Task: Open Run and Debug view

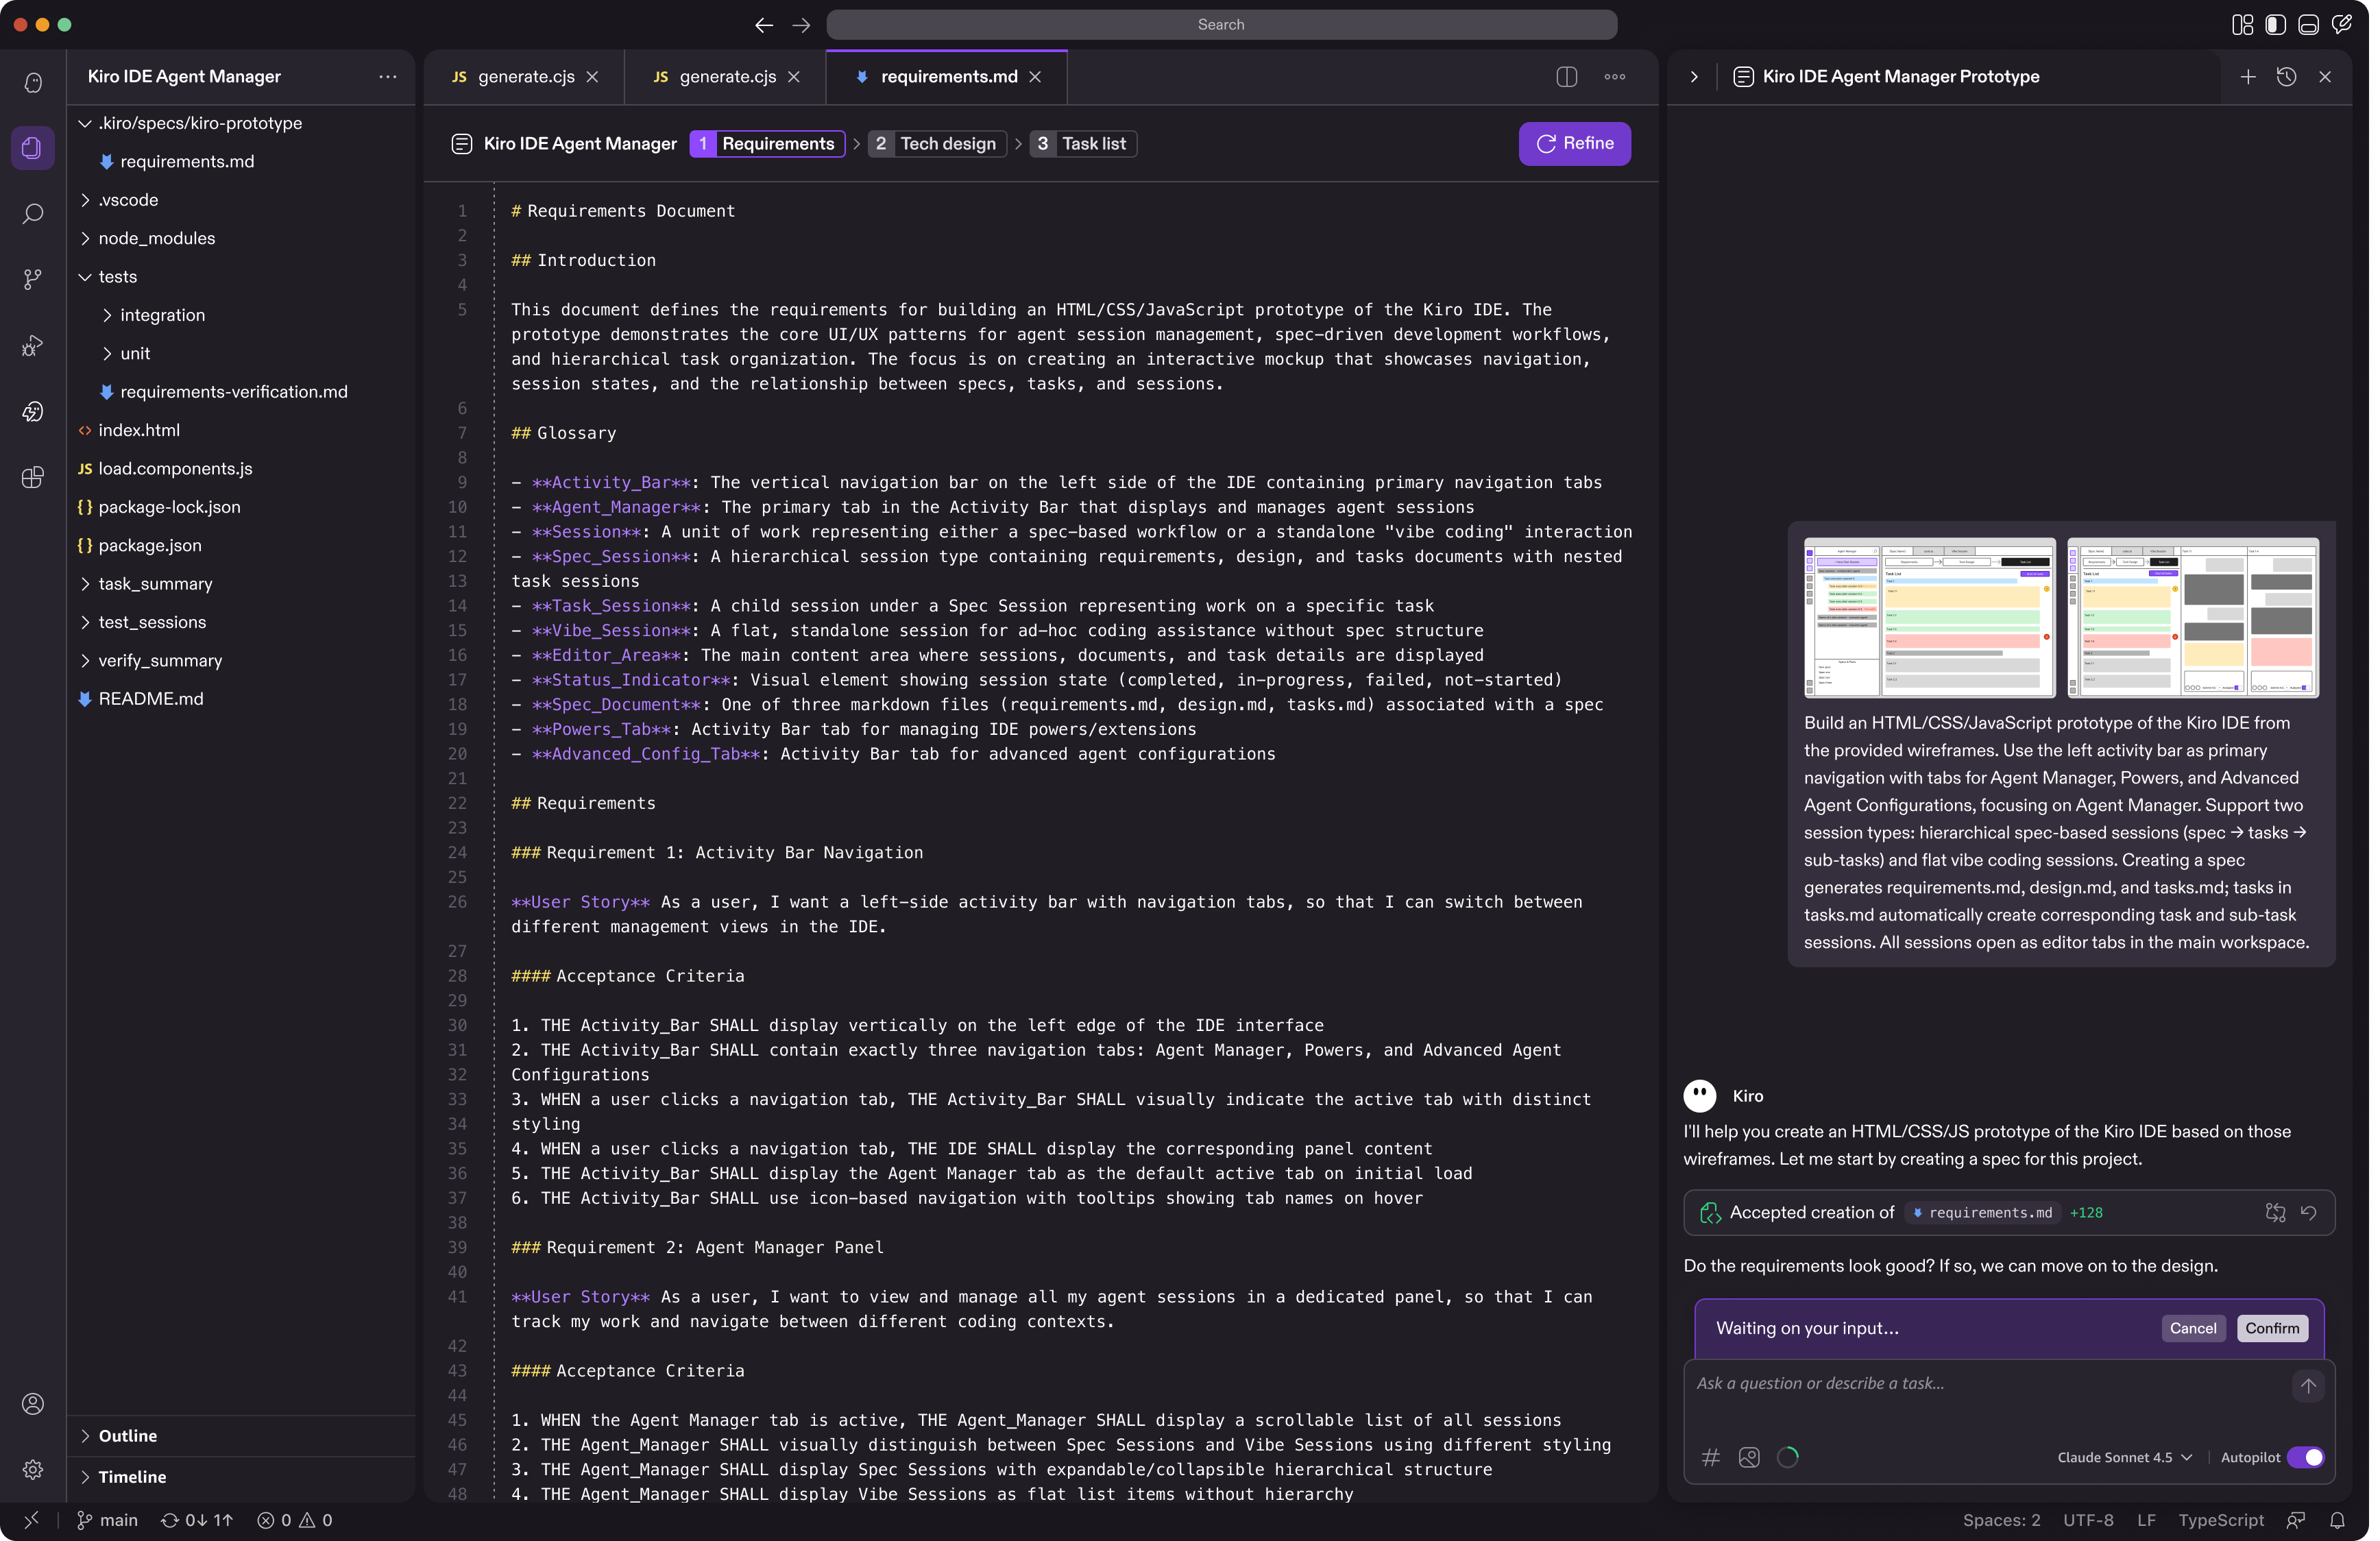Action: 33,346
